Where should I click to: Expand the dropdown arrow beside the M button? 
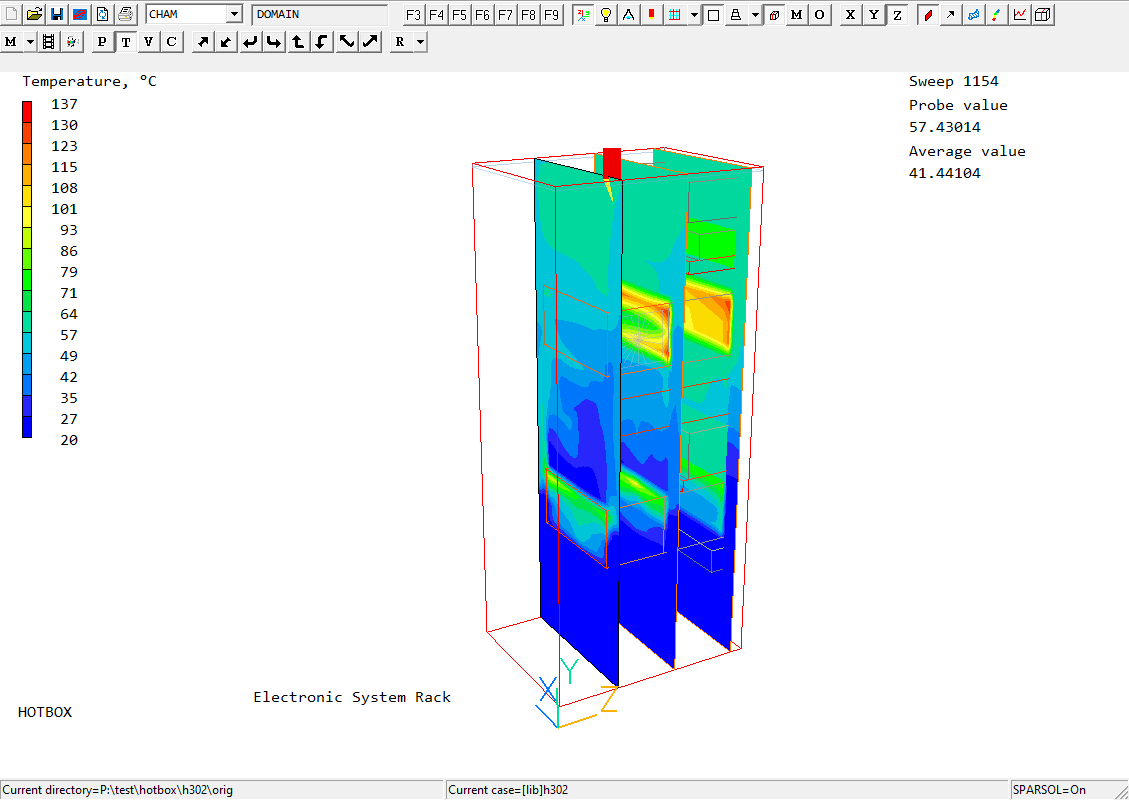31,41
